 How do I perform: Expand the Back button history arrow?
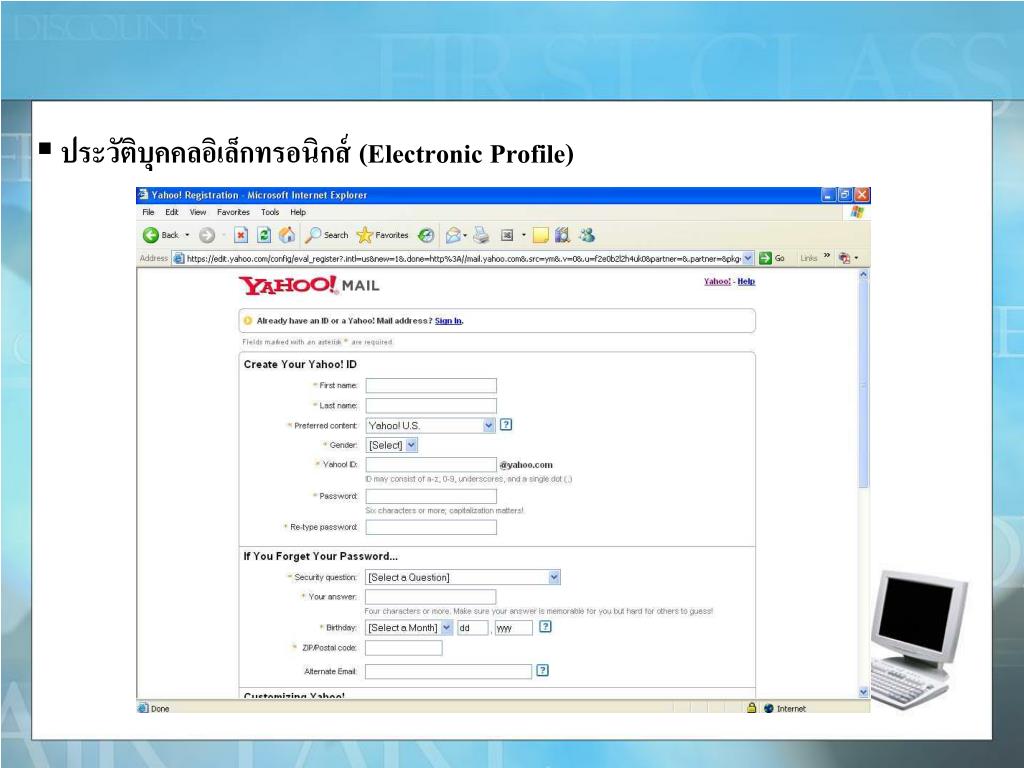coord(187,235)
